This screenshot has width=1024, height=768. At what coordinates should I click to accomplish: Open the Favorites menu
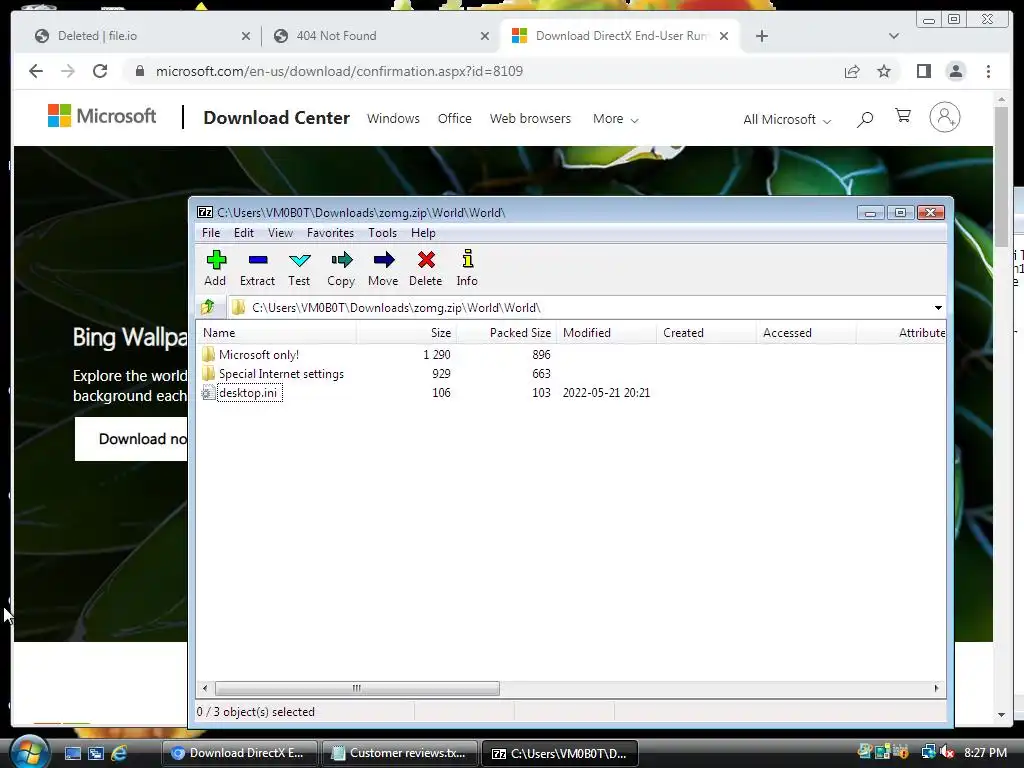(x=330, y=232)
